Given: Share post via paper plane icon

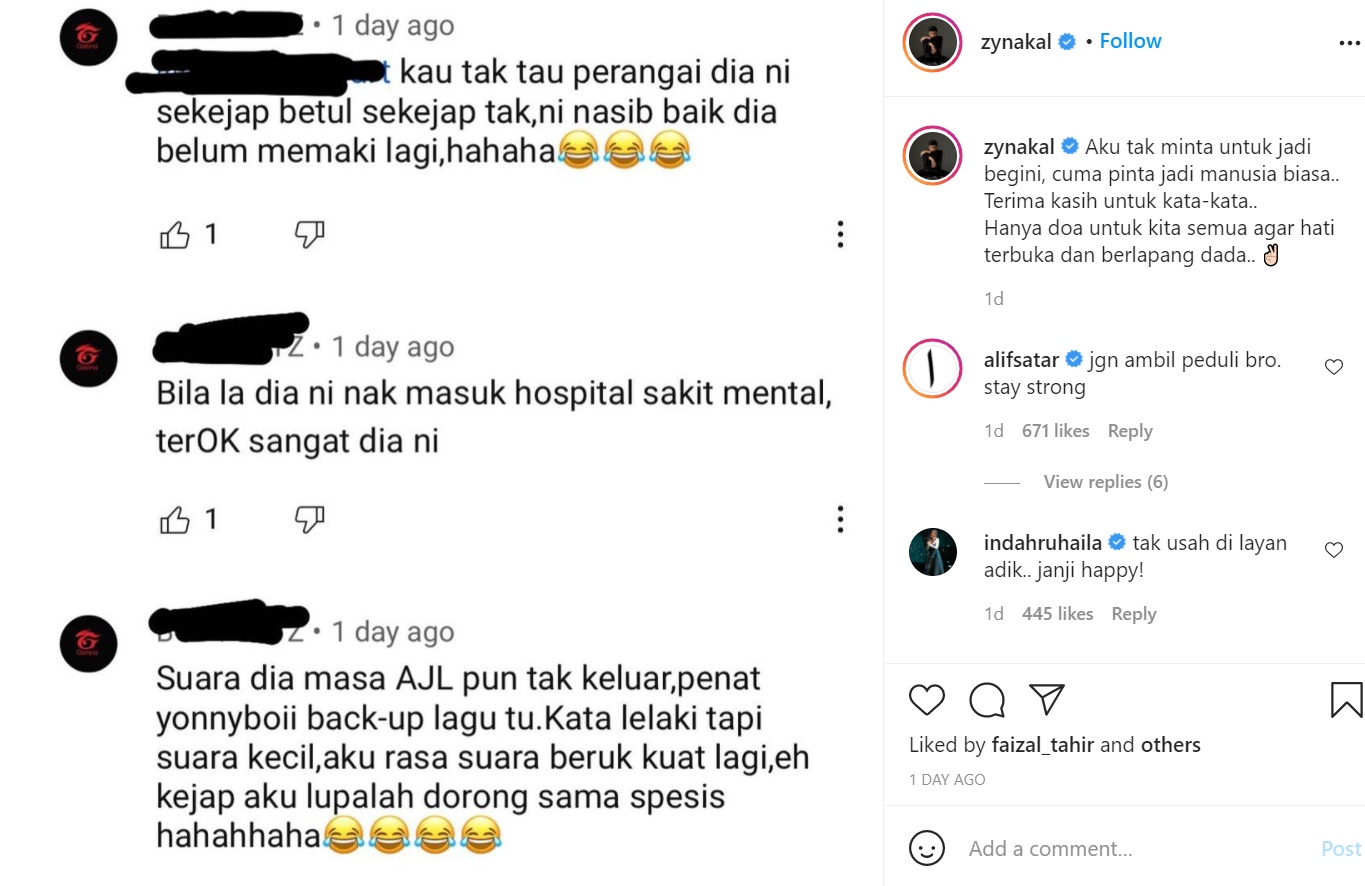Looking at the screenshot, I should (x=1046, y=700).
